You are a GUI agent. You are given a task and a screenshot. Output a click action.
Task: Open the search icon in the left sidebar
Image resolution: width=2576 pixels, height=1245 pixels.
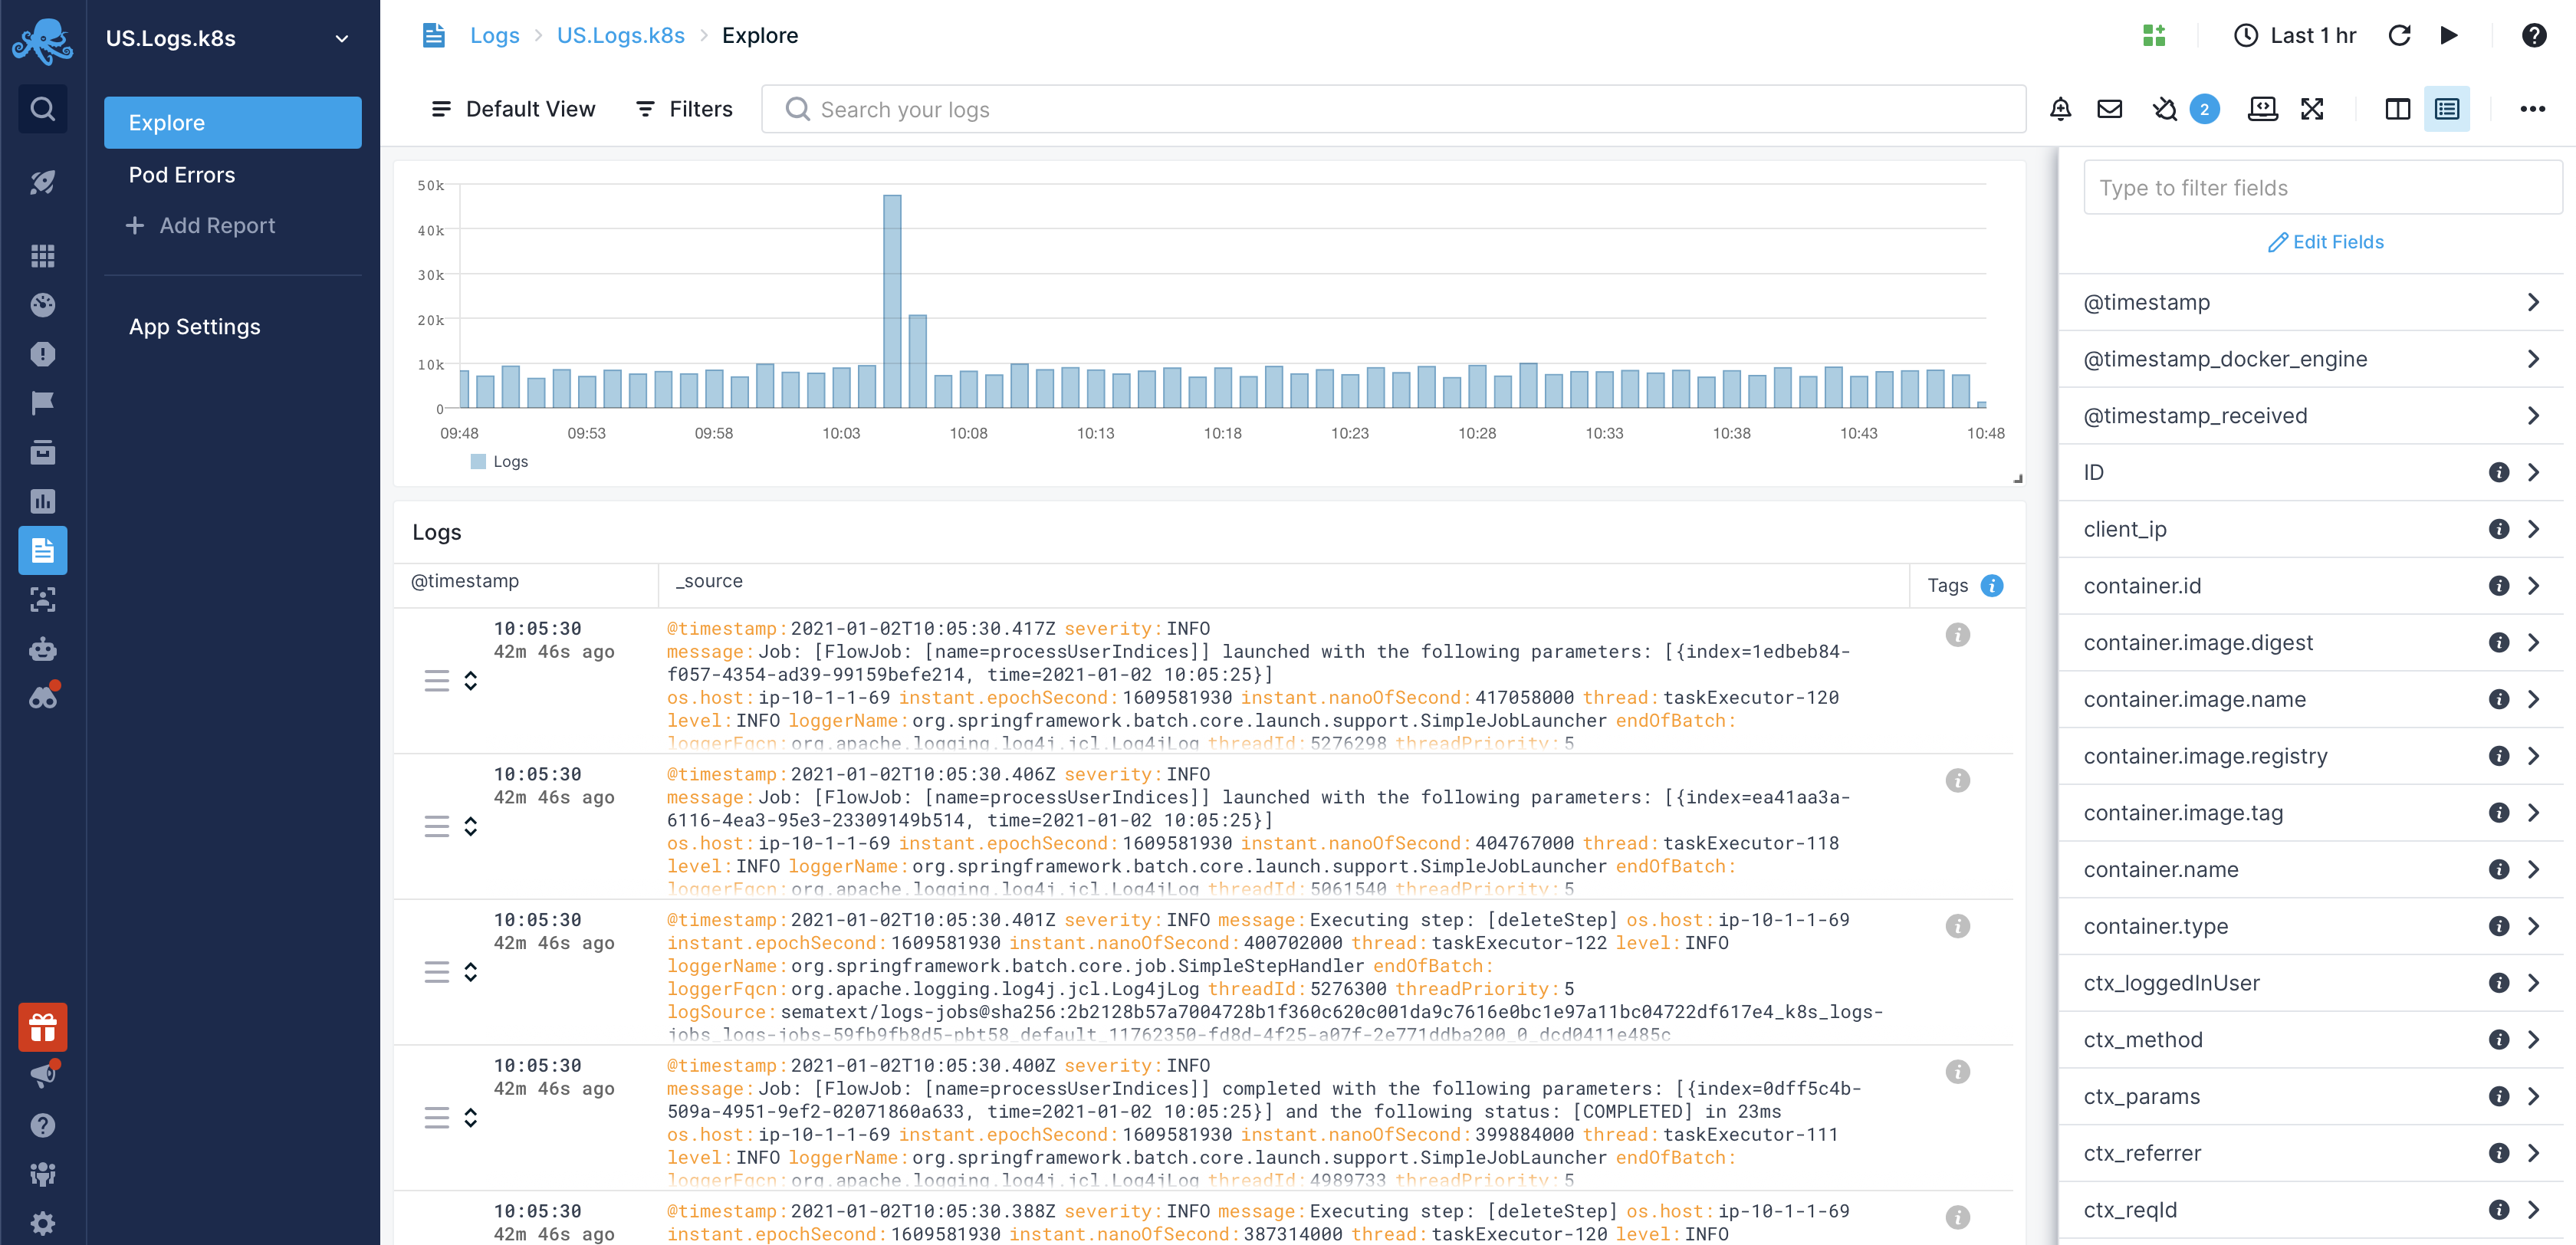(x=42, y=108)
